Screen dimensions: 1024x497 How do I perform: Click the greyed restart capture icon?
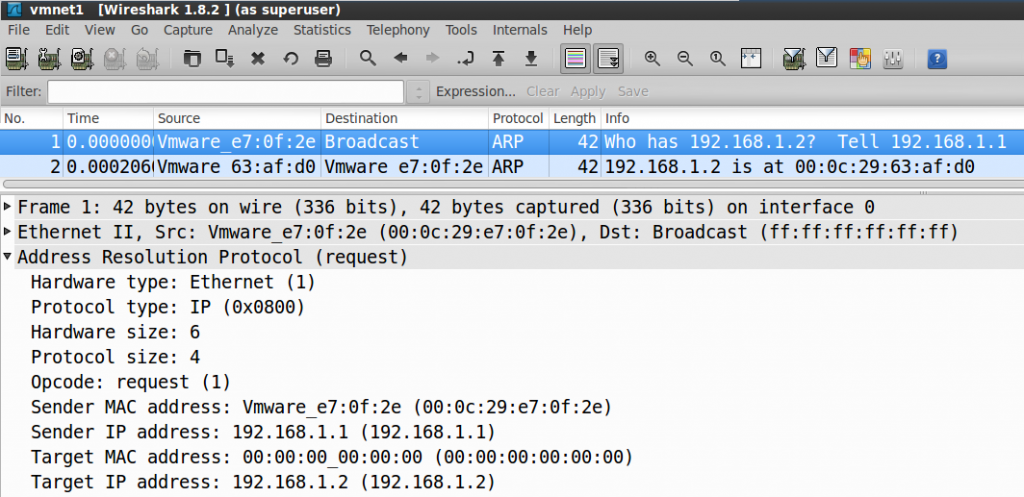pyautogui.click(x=147, y=59)
